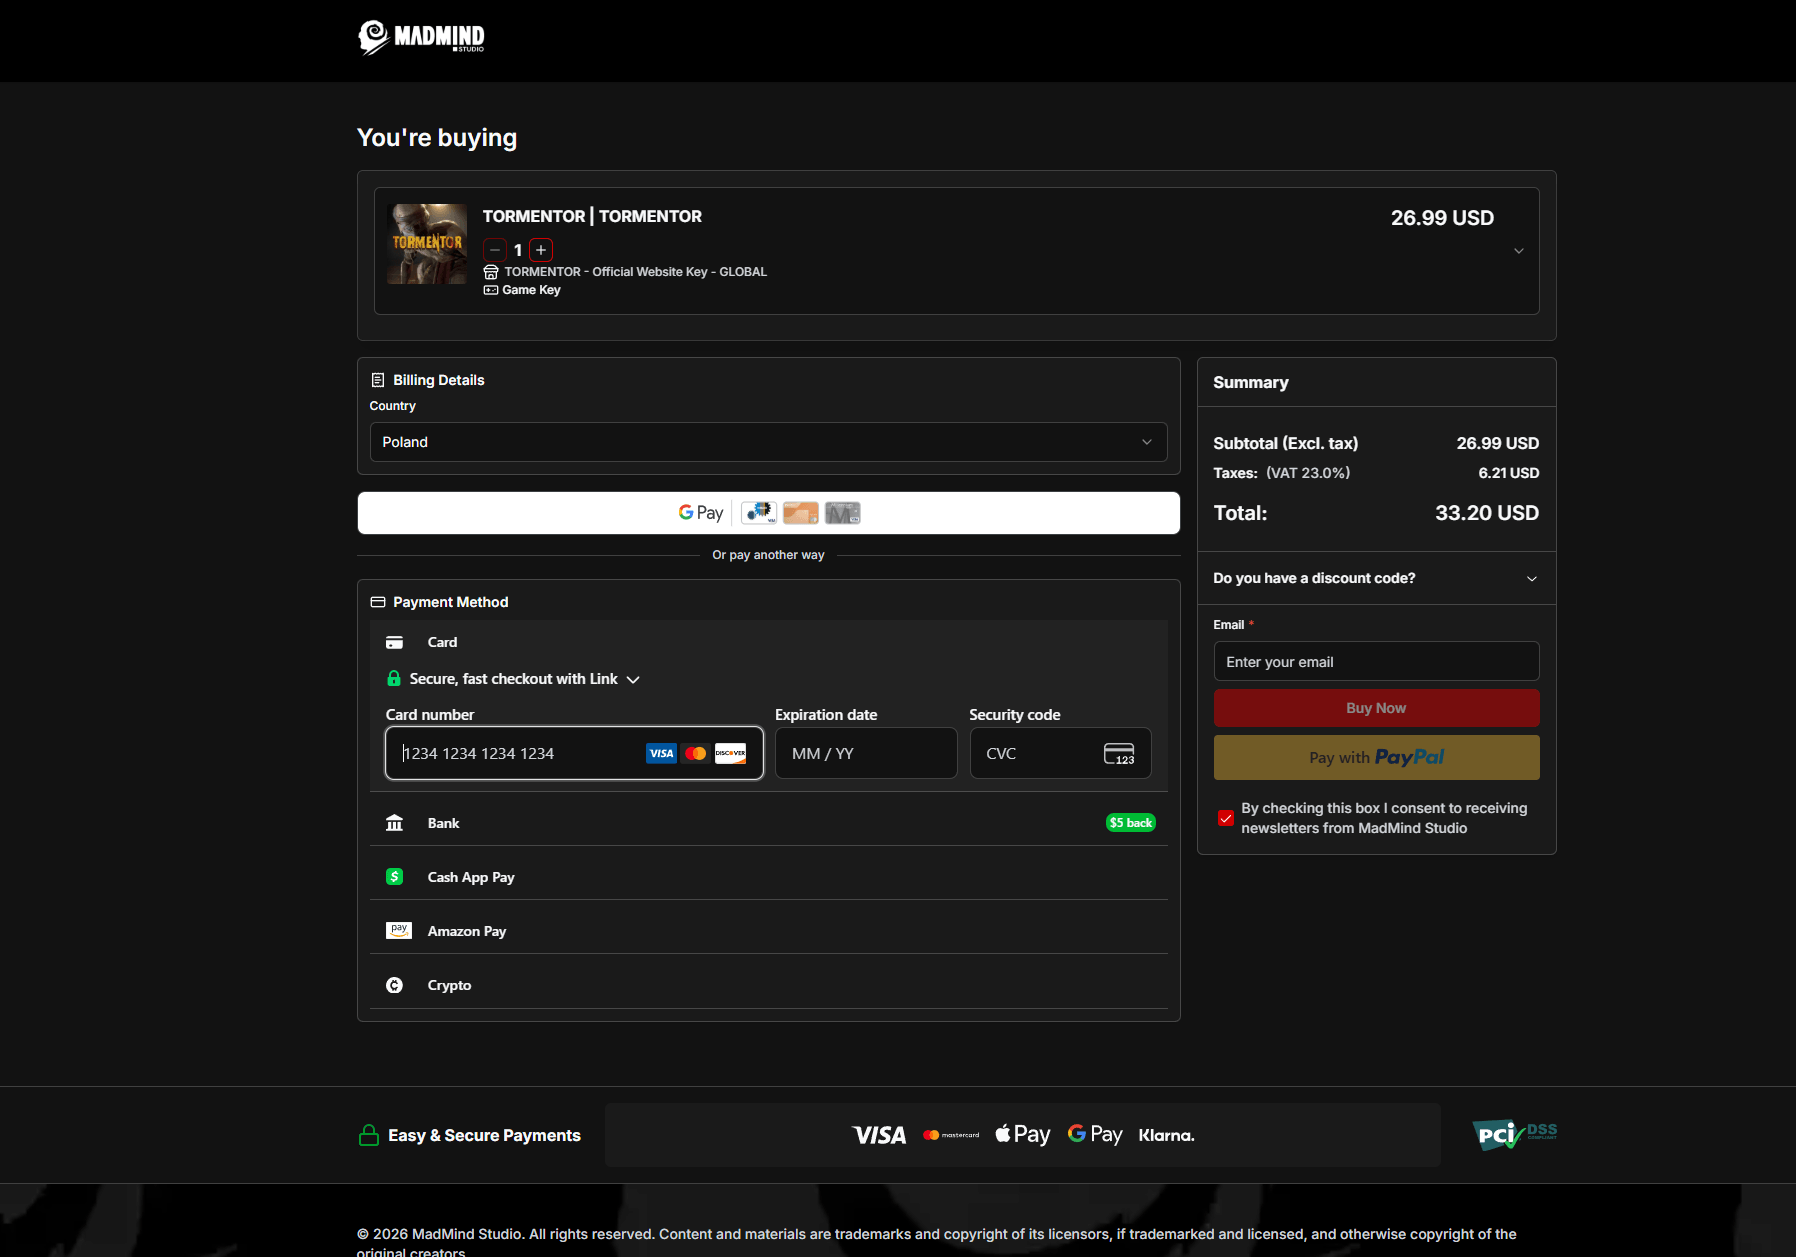Screen dimensions: 1796x1257
Task: Click the bank building icon
Action: 395,823
